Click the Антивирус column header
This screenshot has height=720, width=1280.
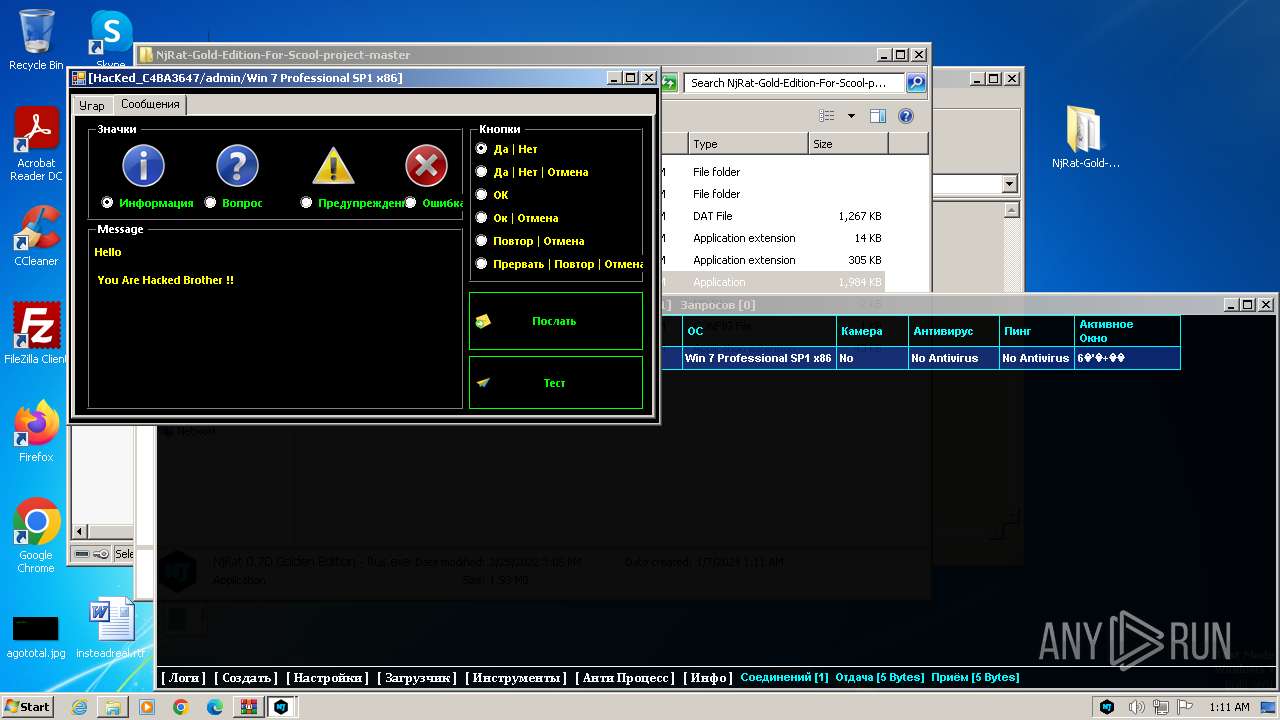[x=954, y=331]
